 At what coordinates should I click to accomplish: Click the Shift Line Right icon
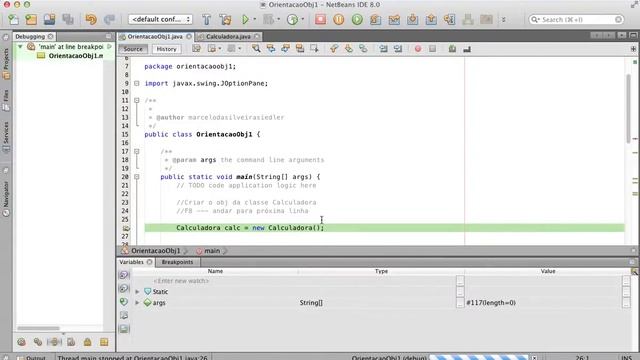pos(398,49)
